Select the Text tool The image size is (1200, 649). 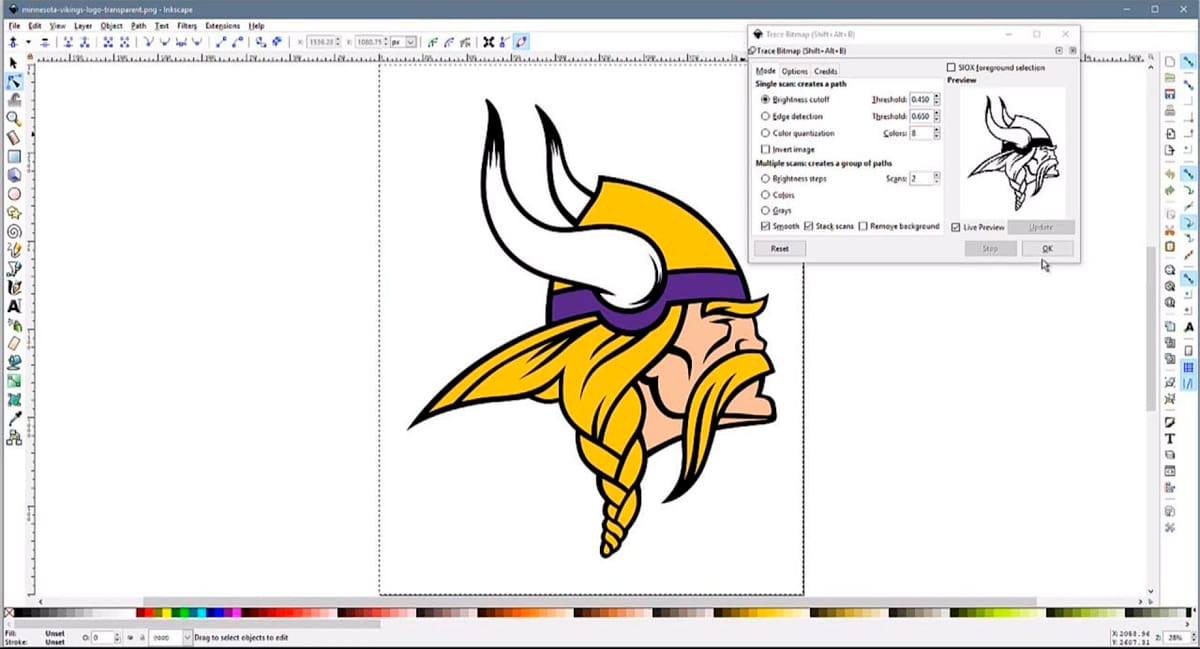(x=14, y=306)
